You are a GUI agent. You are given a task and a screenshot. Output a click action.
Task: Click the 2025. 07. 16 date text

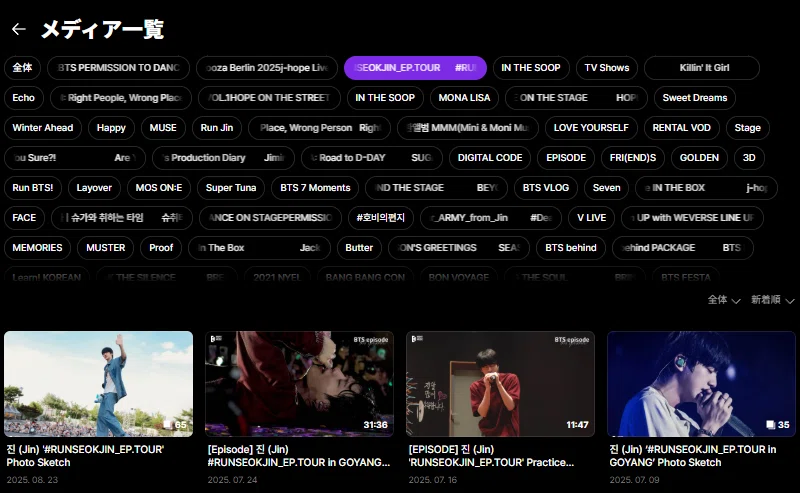433,480
